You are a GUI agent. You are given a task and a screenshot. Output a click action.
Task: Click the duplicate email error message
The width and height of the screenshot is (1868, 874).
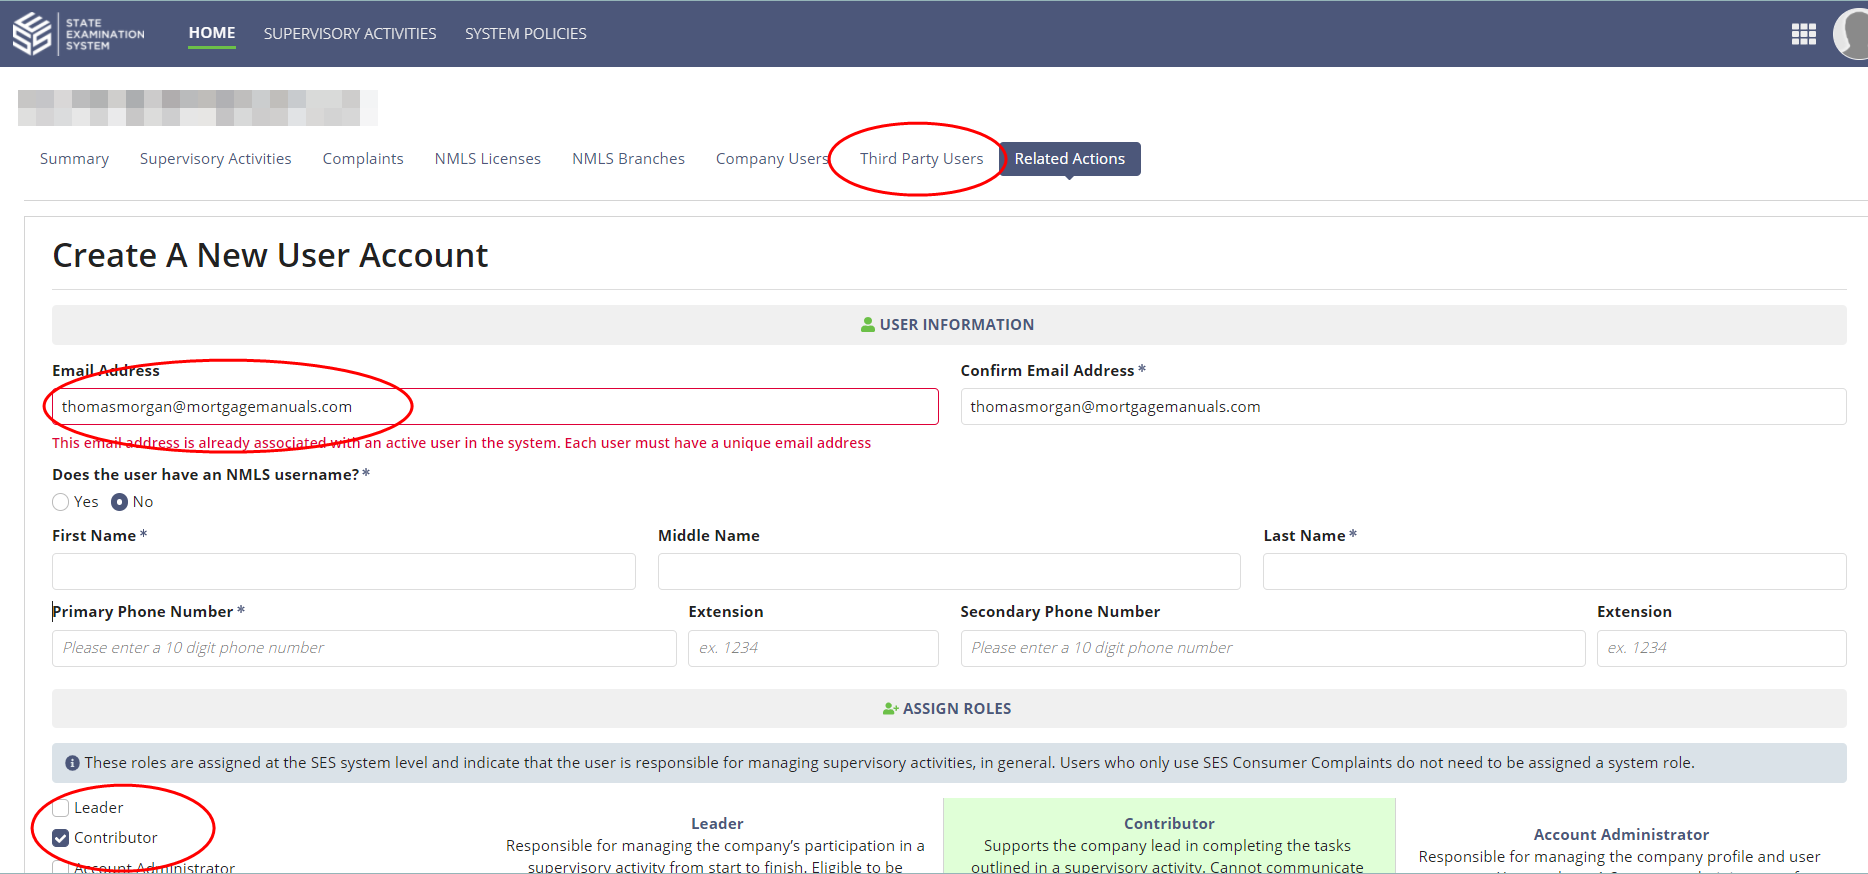[462, 443]
